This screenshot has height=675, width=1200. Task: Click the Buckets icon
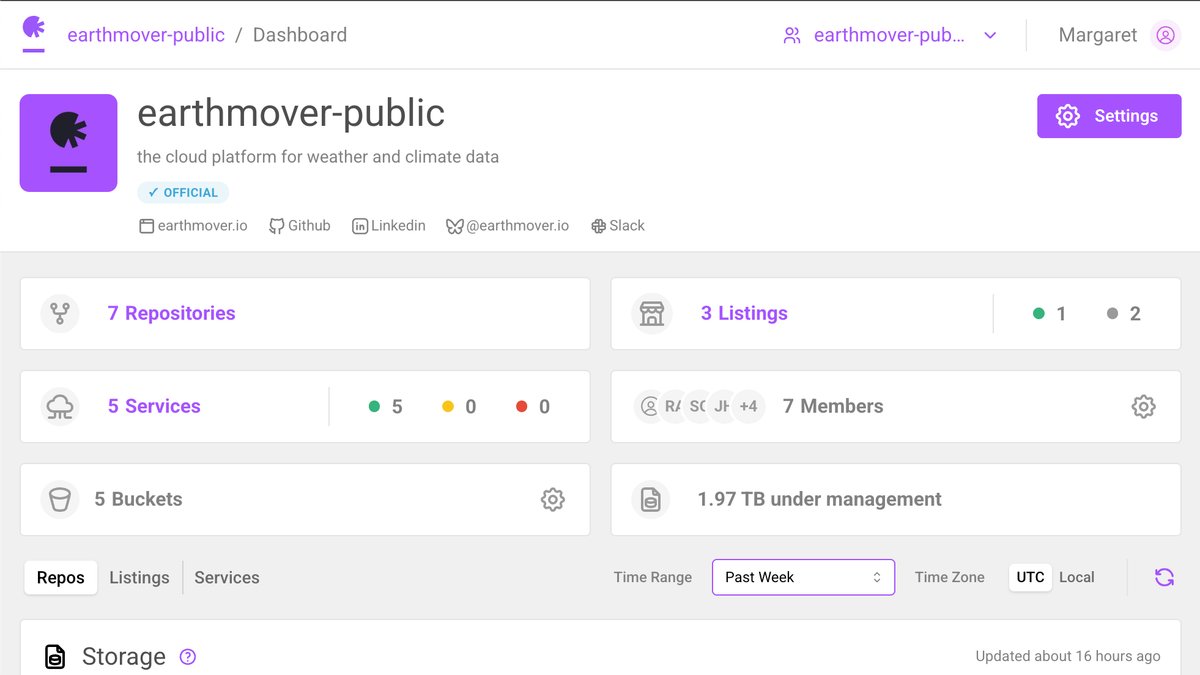[x=60, y=499]
